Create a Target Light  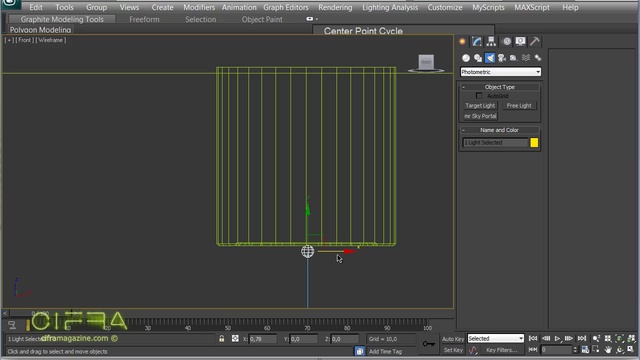point(480,106)
